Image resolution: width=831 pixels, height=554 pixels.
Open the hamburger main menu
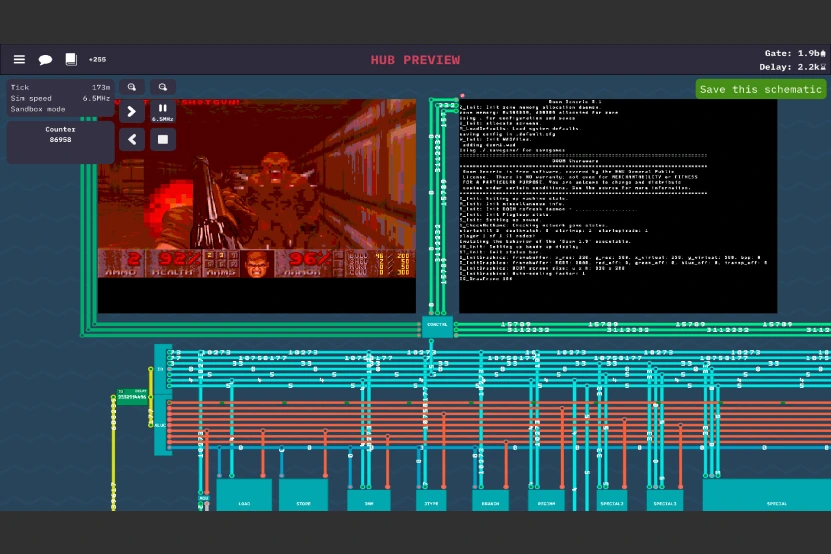(19, 59)
